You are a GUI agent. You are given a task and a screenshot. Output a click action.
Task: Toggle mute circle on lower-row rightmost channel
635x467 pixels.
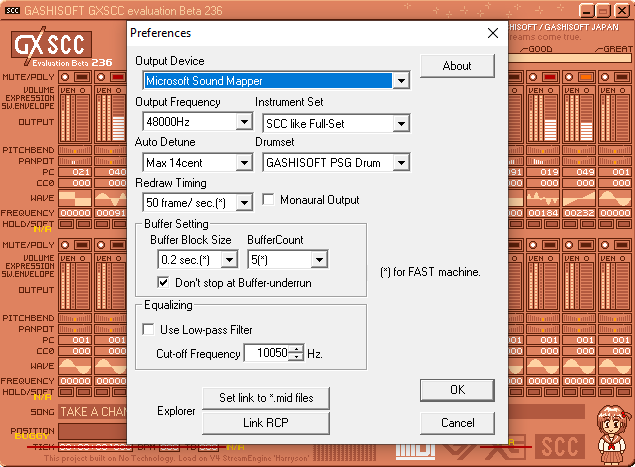coord(605,245)
